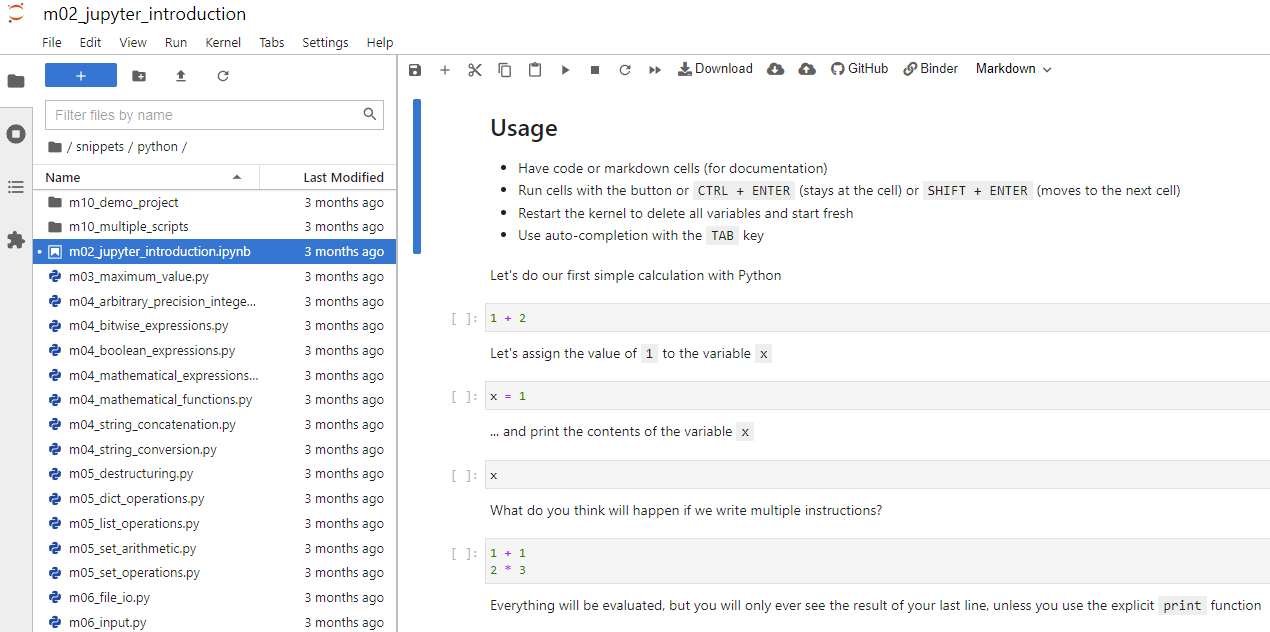The height and width of the screenshot is (632, 1270).
Task: Toggle sort order on the Name column
Action: (62, 177)
